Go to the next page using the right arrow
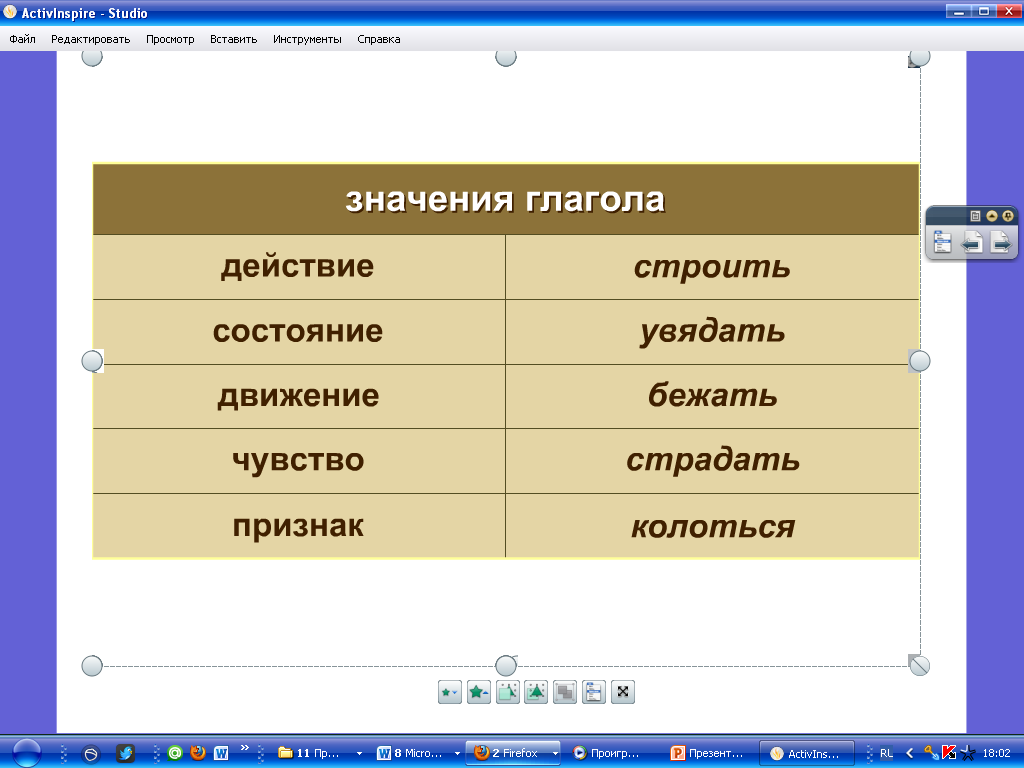 1000,242
